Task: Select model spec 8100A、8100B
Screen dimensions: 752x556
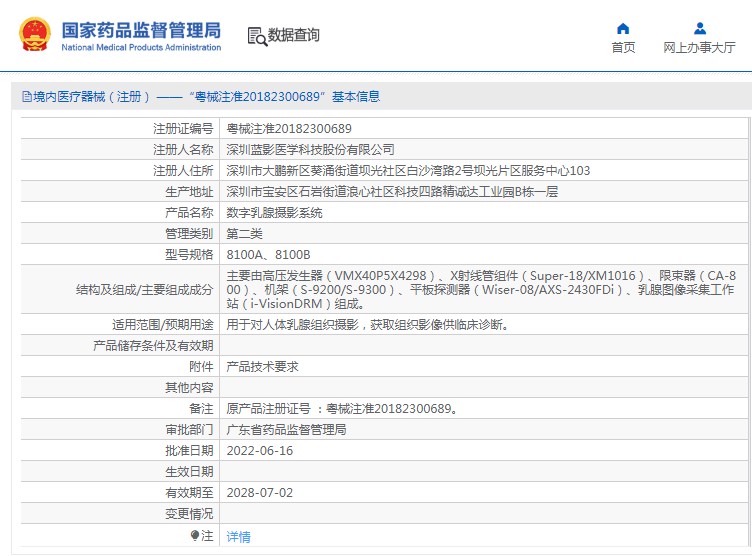Action: (x=269, y=255)
